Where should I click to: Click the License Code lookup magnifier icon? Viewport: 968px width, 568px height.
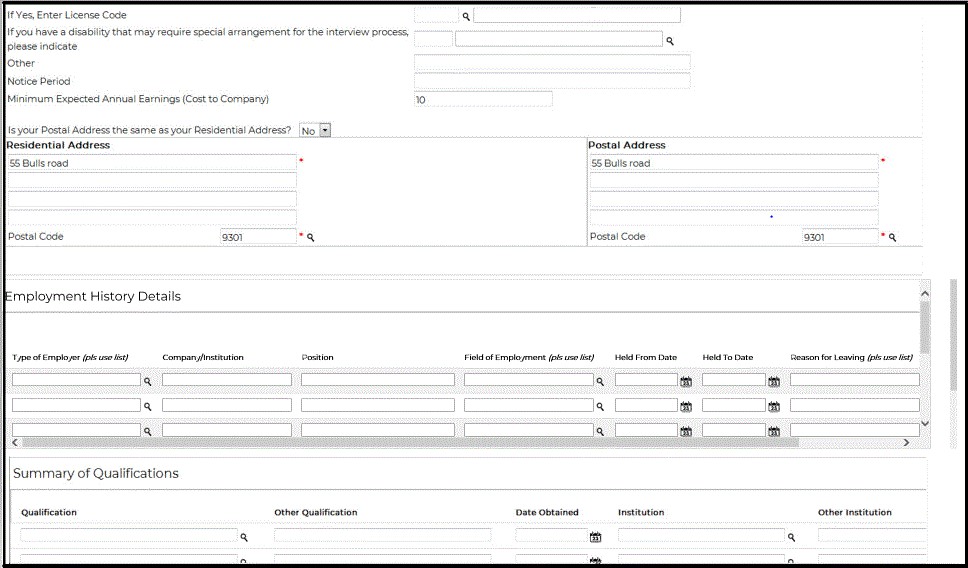tap(466, 17)
